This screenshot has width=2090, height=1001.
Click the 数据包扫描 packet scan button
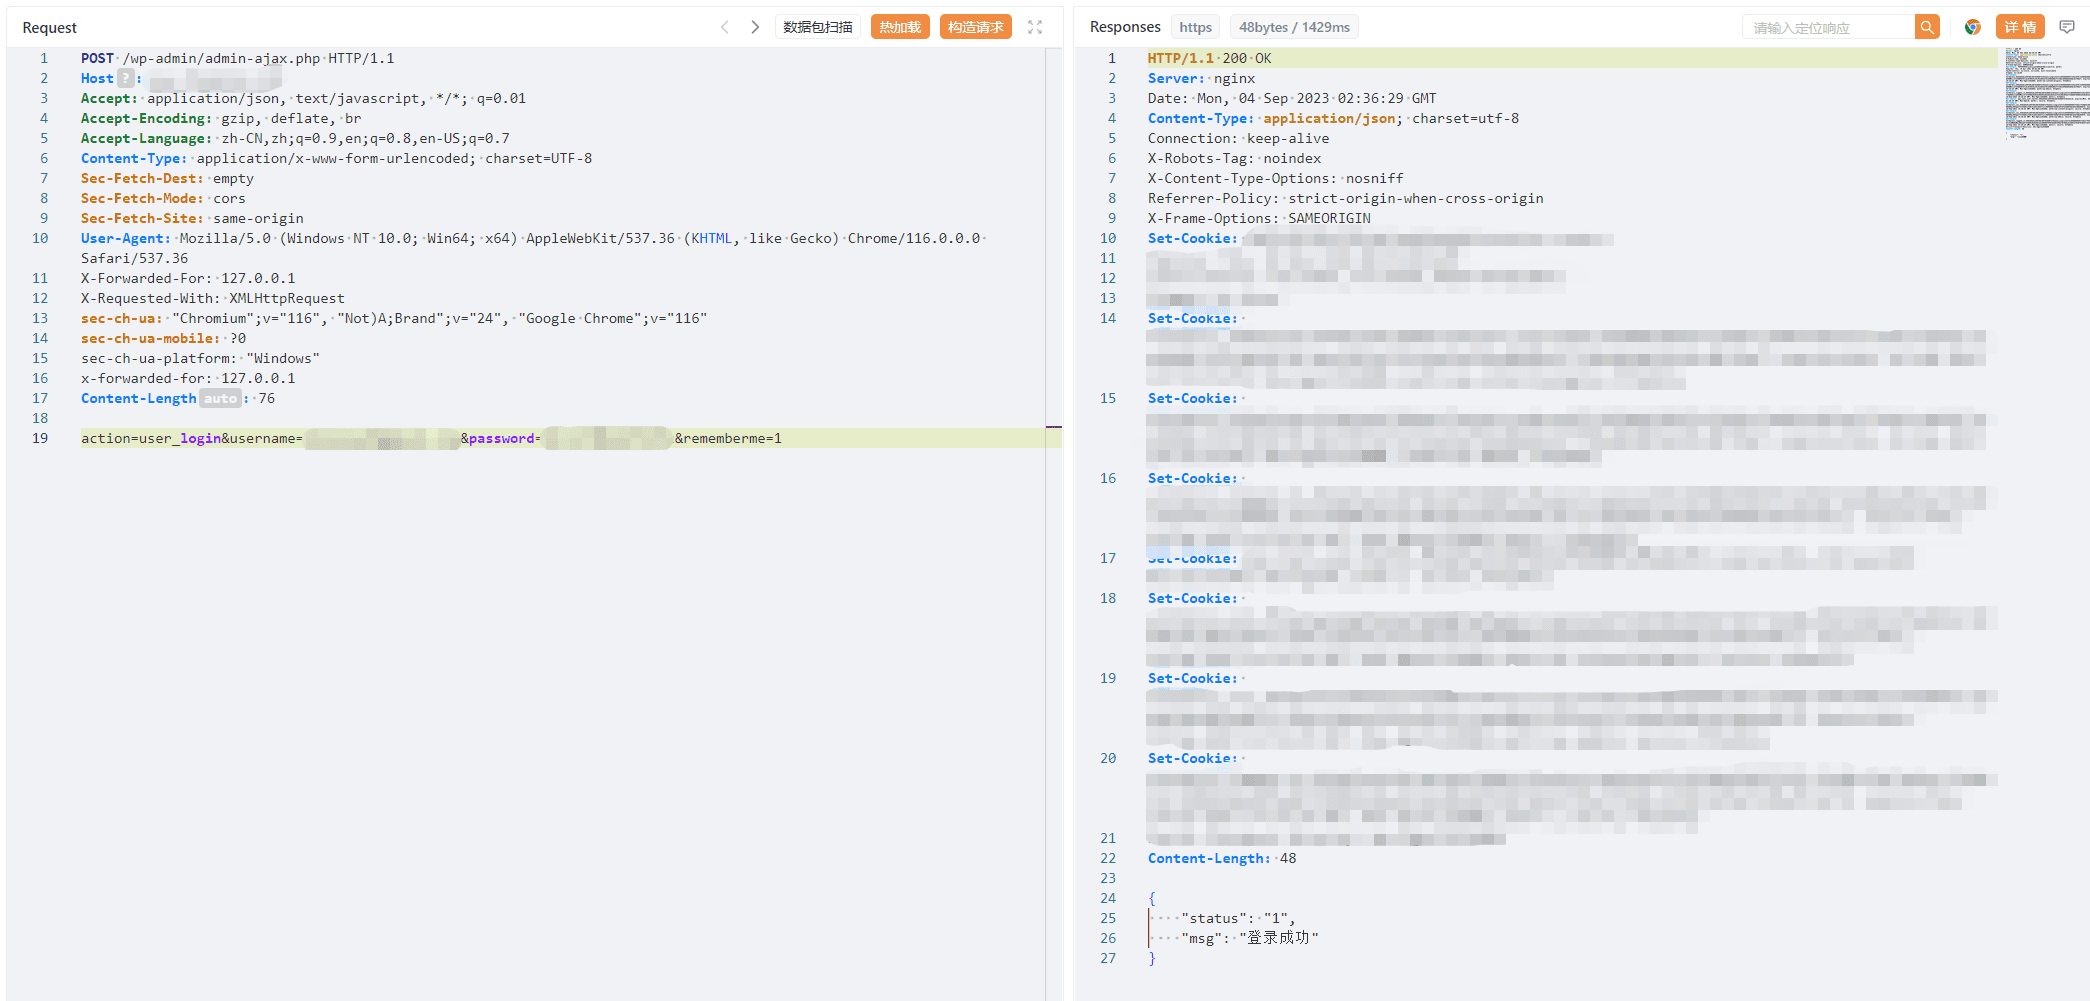(817, 27)
